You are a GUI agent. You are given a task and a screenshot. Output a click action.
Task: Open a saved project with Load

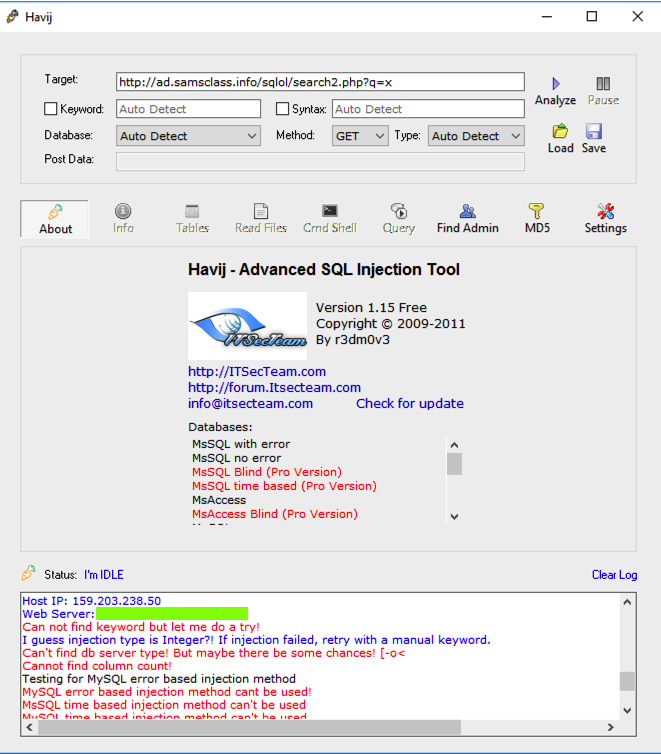tap(561, 139)
